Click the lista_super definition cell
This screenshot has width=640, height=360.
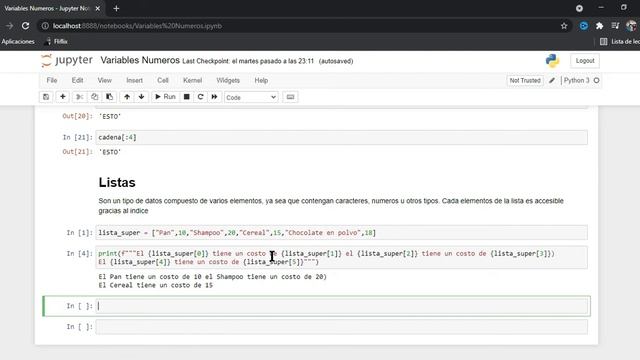342,233
